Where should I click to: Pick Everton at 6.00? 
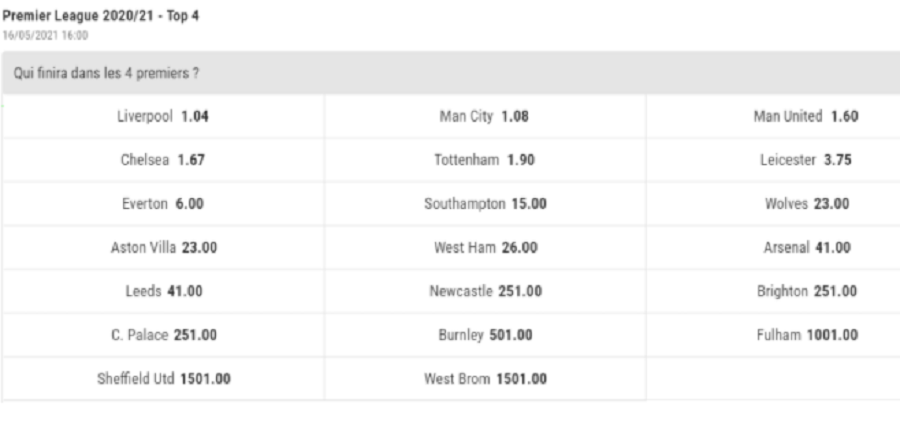pos(164,203)
